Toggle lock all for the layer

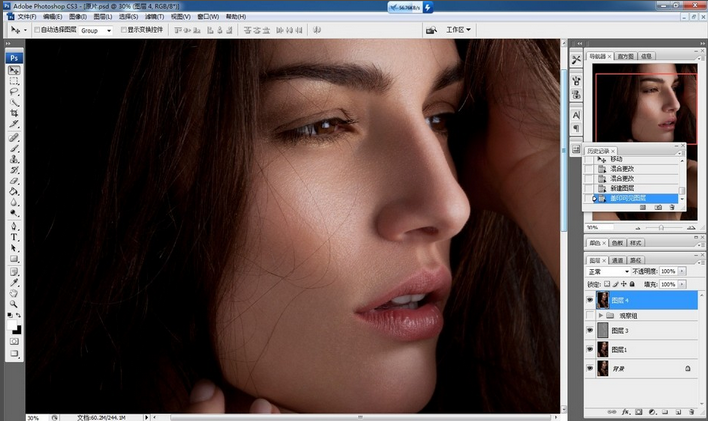click(632, 284)
